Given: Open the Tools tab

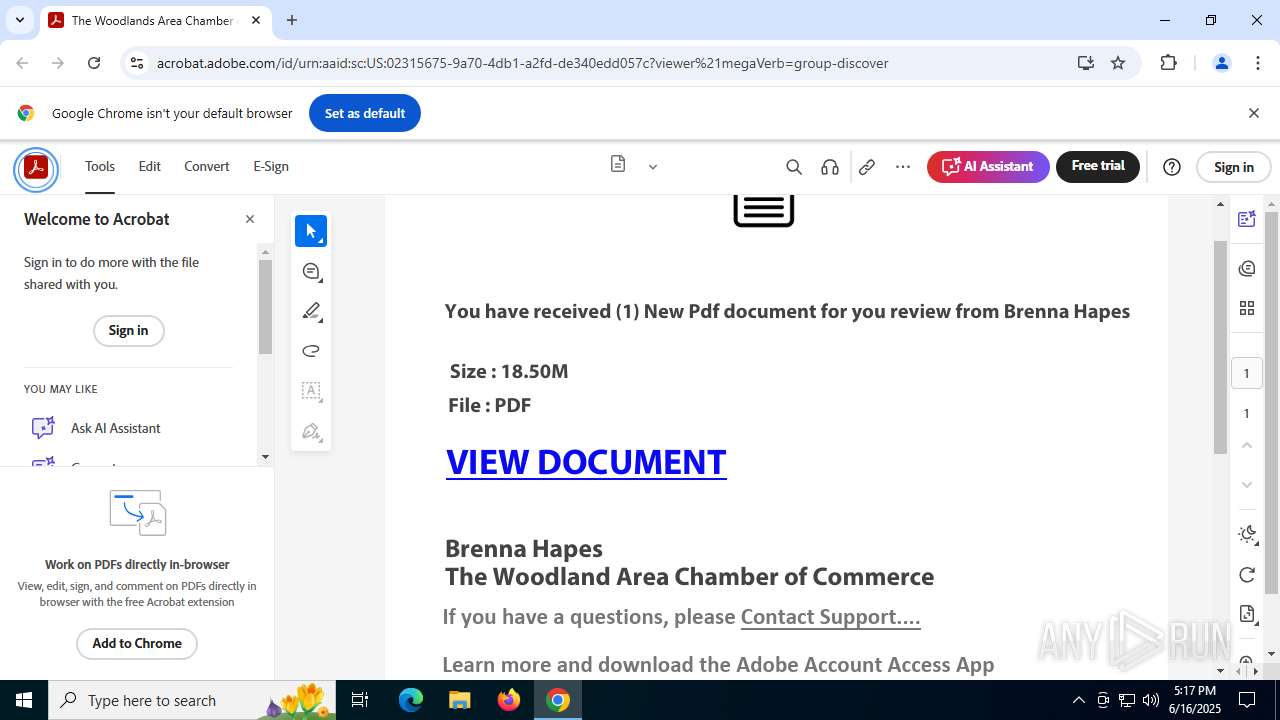Looking at the screenshot, I should (100, 166).
